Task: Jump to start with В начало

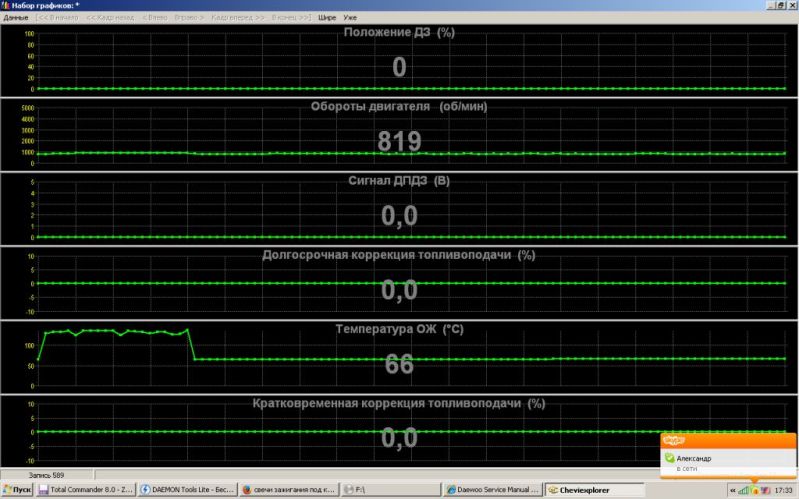Action: [x=58, y=18]
